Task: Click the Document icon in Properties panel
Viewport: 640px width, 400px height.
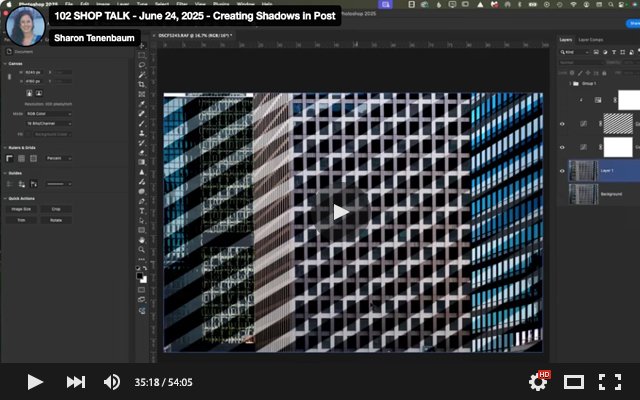Action: click(x=9, y=51)
